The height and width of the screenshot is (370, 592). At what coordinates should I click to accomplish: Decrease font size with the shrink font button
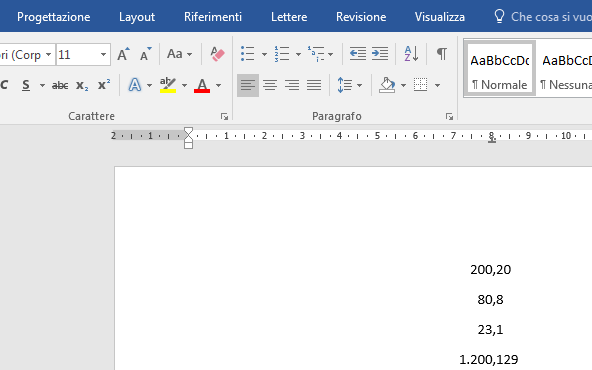pyautogui.click(x=145, y=54)
